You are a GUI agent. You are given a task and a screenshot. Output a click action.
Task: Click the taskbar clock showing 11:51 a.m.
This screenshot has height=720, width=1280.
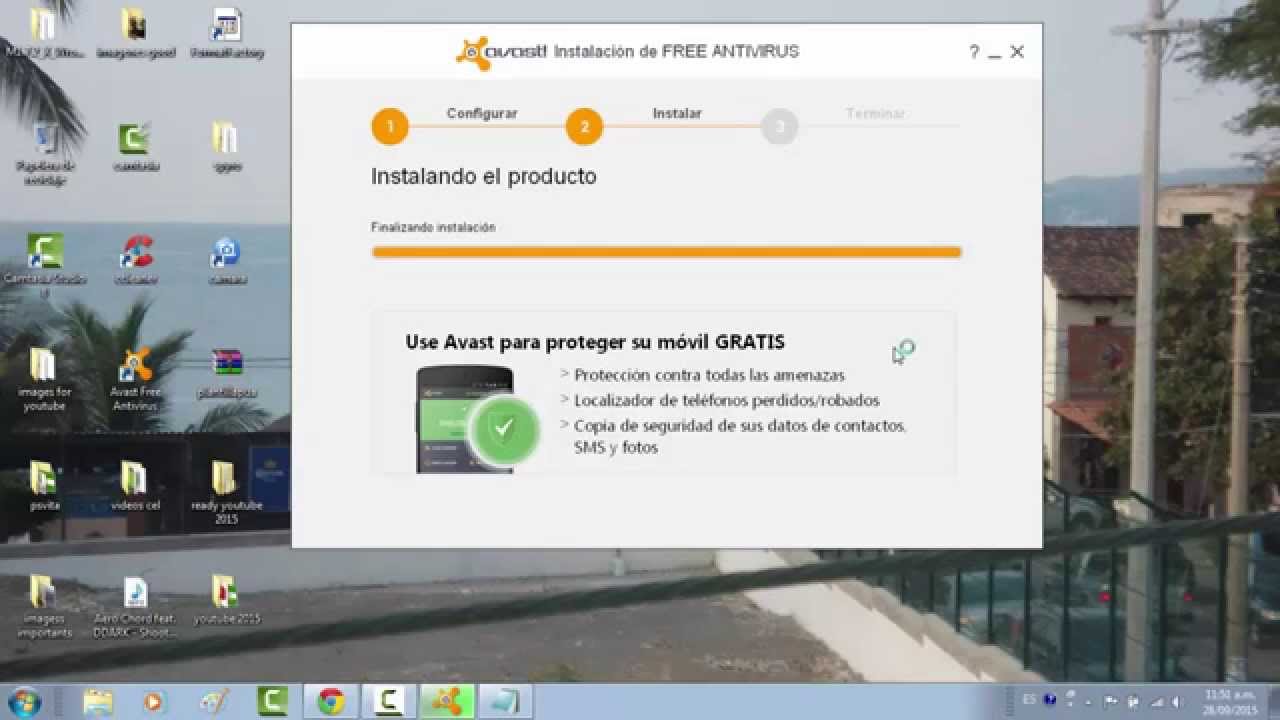pyautogui.click(x=1230, y=701)
